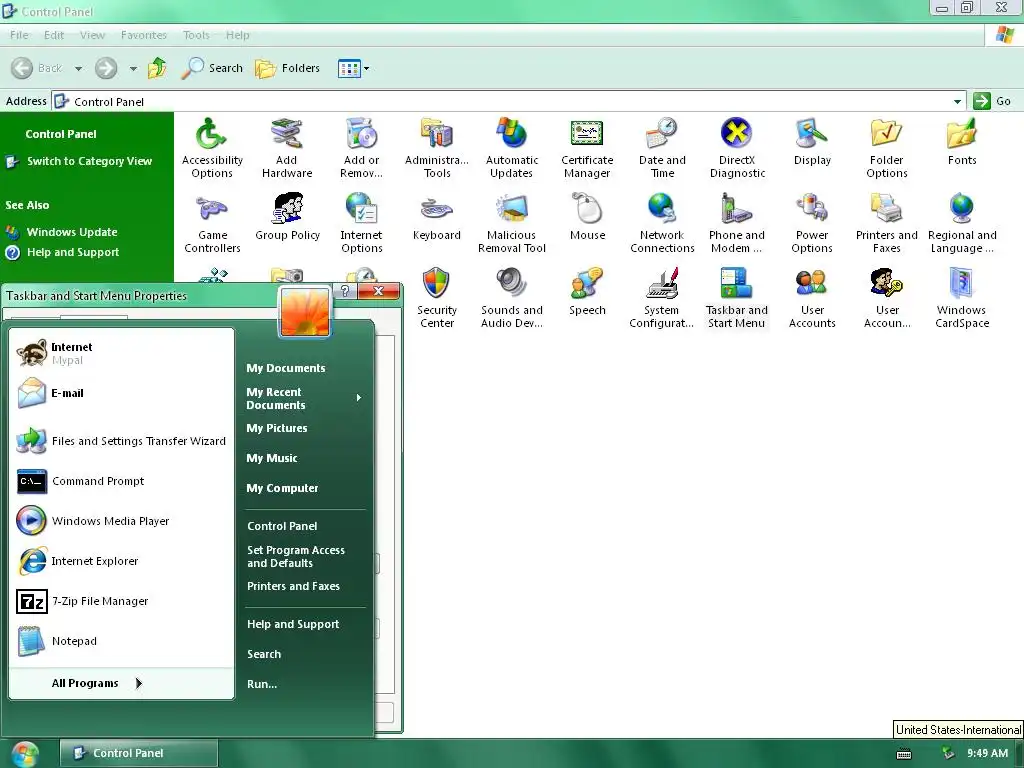1024x768 pixels.
Task: Open User Accounts icon with key
Action: pyautogui.click(x=887, y=298)
